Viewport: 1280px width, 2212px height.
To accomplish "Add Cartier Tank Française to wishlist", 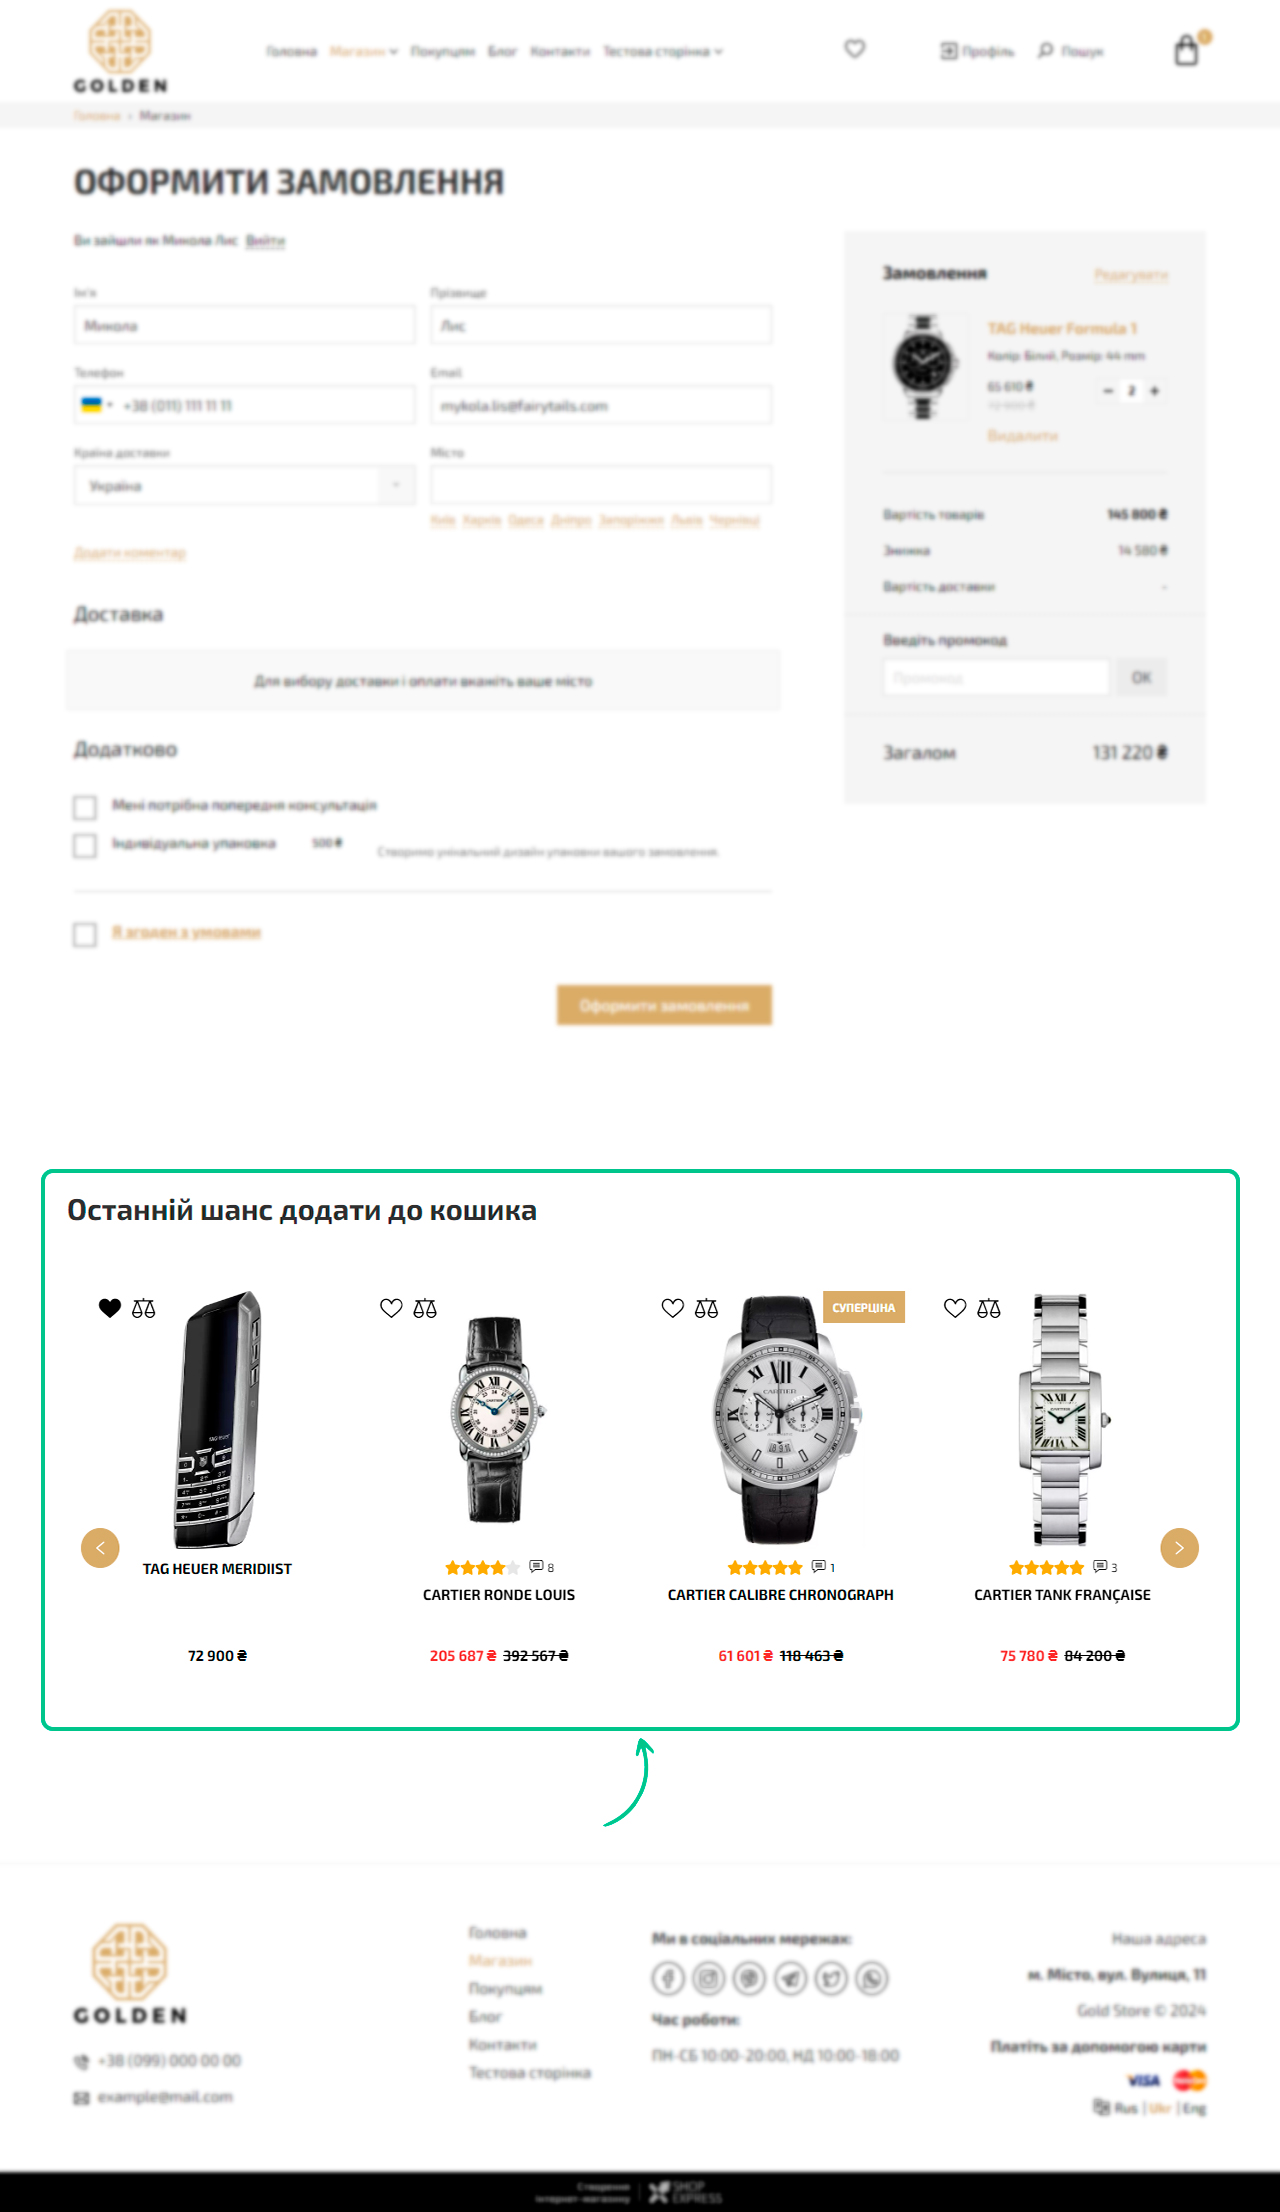I will point(955,1308).
